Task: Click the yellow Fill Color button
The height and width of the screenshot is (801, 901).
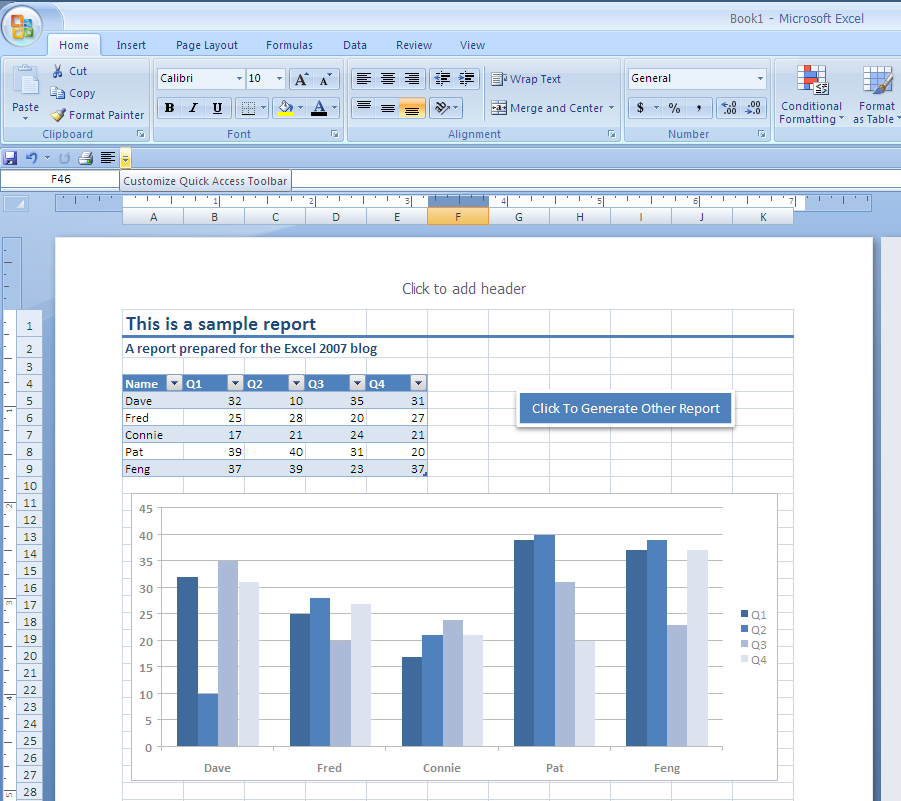Action: point(285,108)
